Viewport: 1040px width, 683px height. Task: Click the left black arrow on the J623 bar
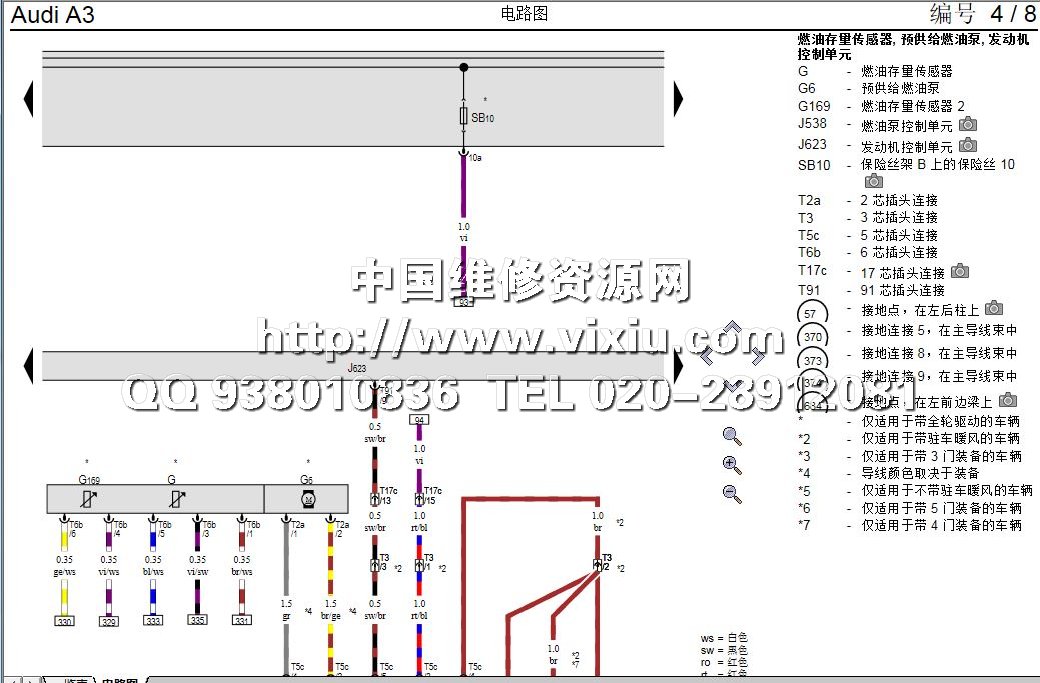click(29, 366)
